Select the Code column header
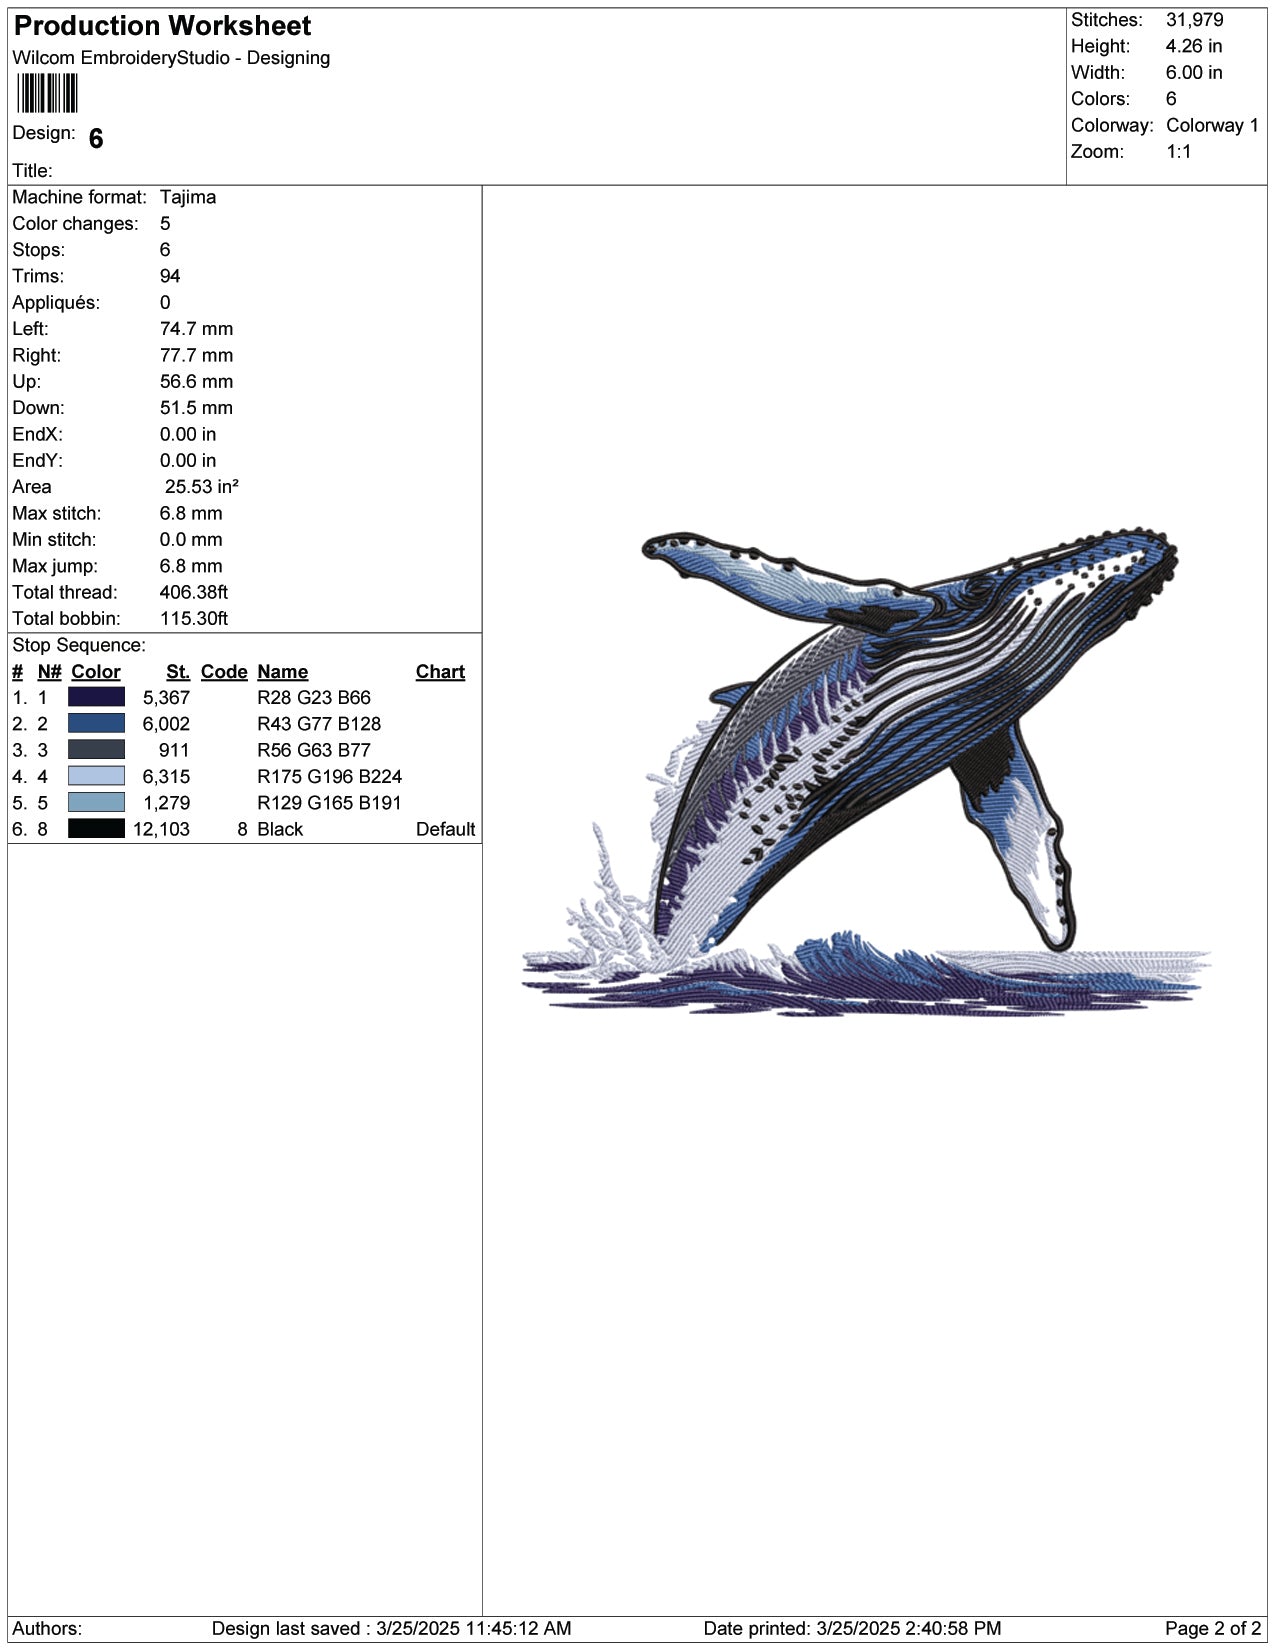 [x=224, y=672]
